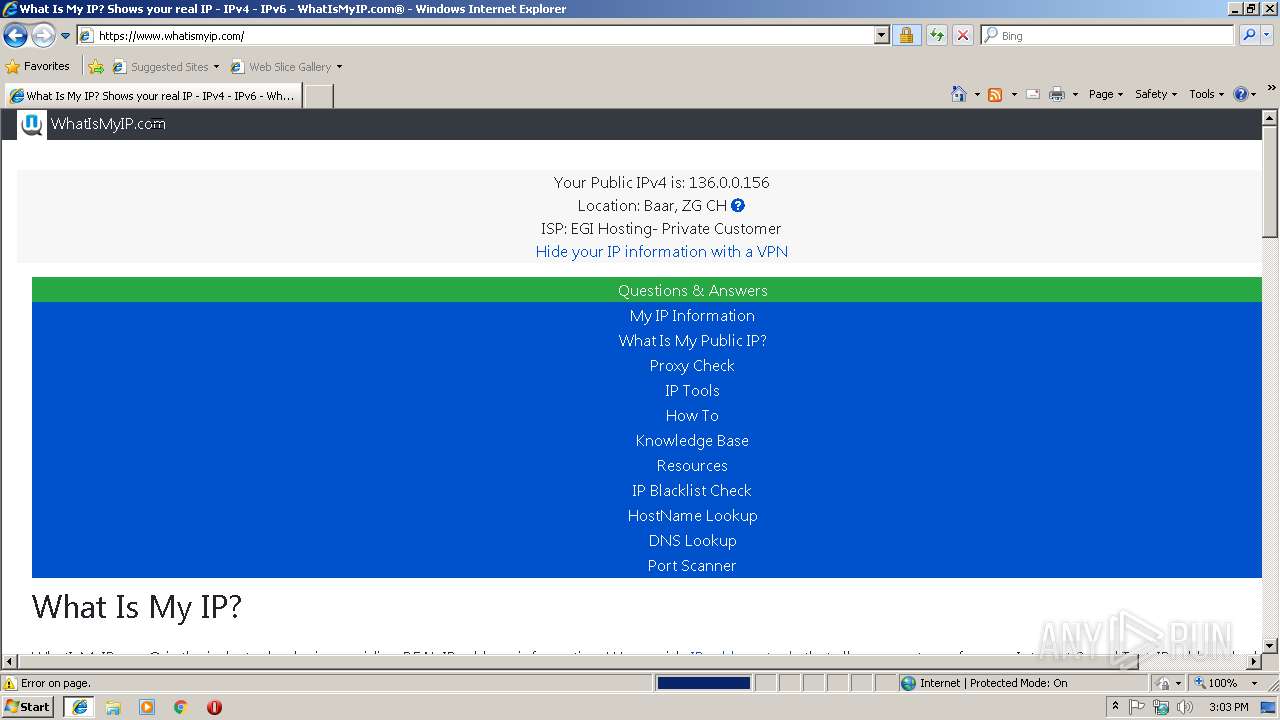Click the Forward navigation arrow
The width and height of the screenshot is (1280, 720).
click(43, 35)
